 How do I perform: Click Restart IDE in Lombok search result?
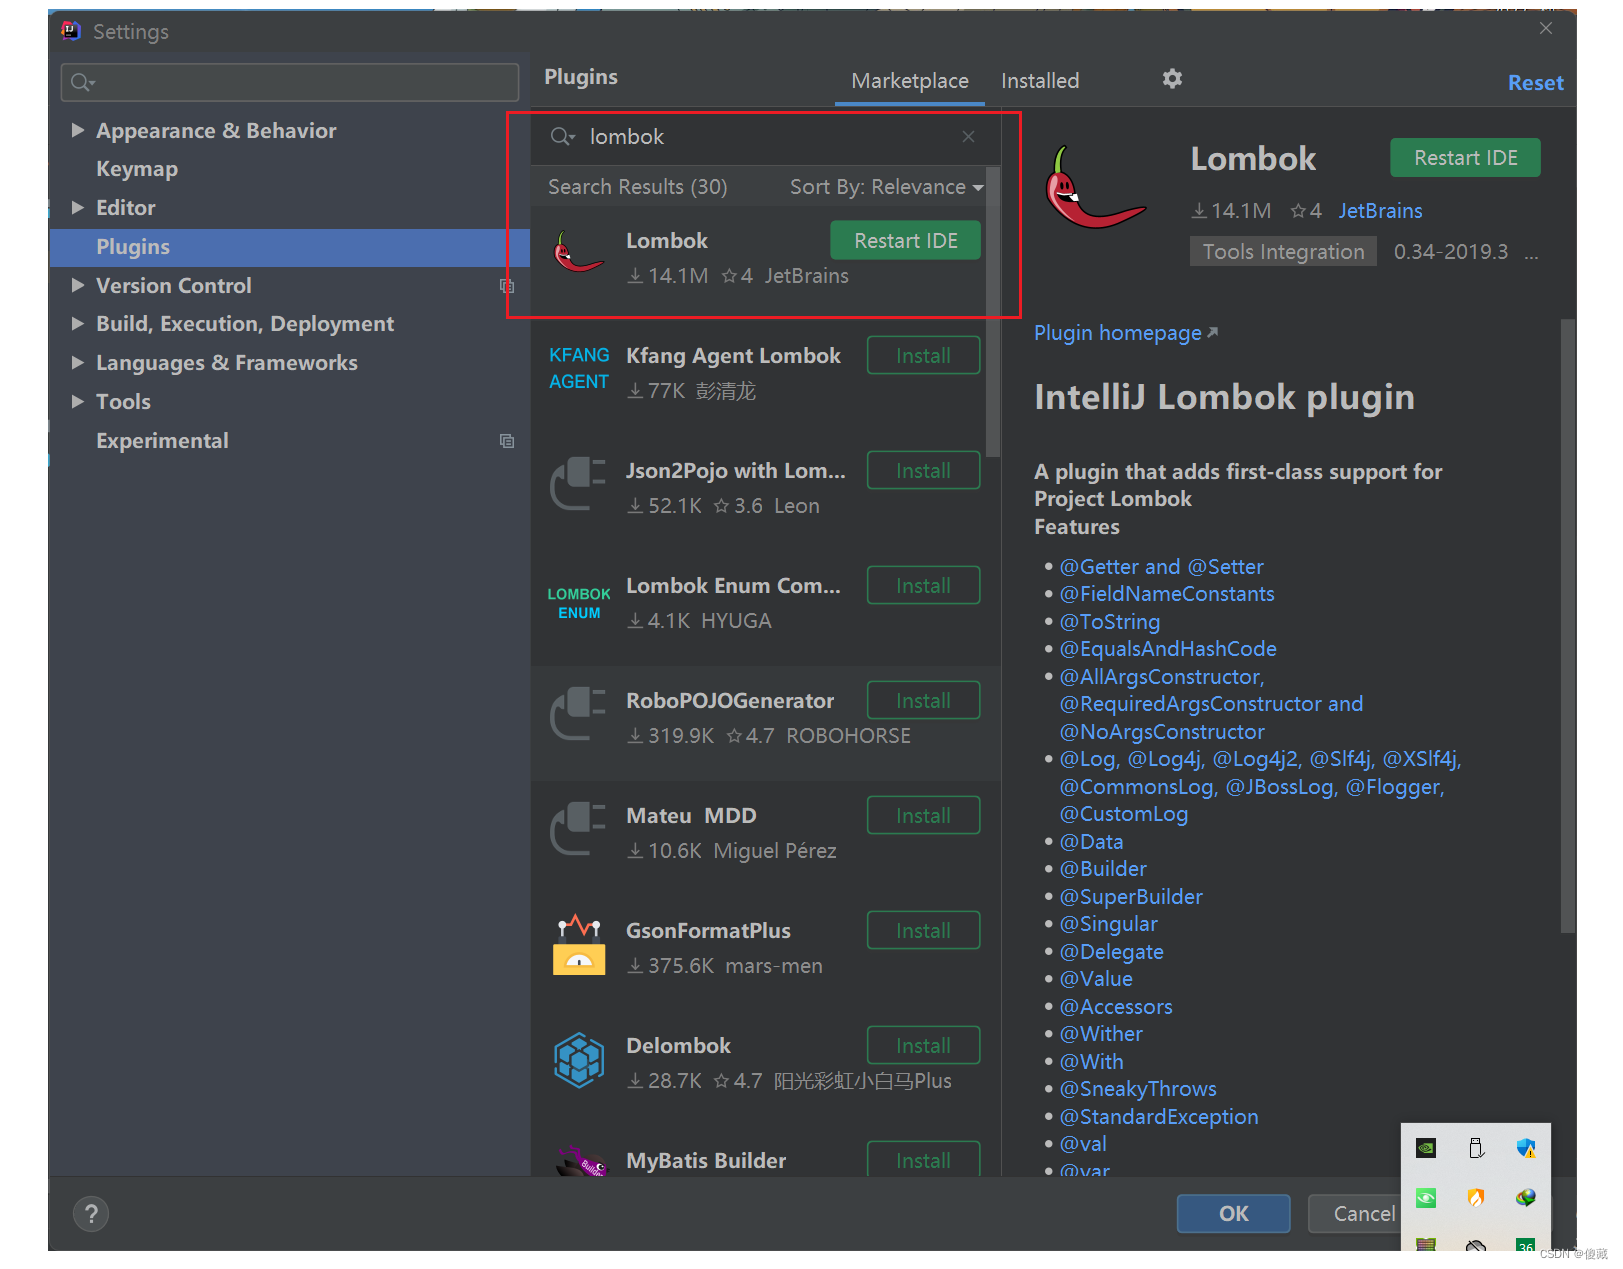point(905,240)
